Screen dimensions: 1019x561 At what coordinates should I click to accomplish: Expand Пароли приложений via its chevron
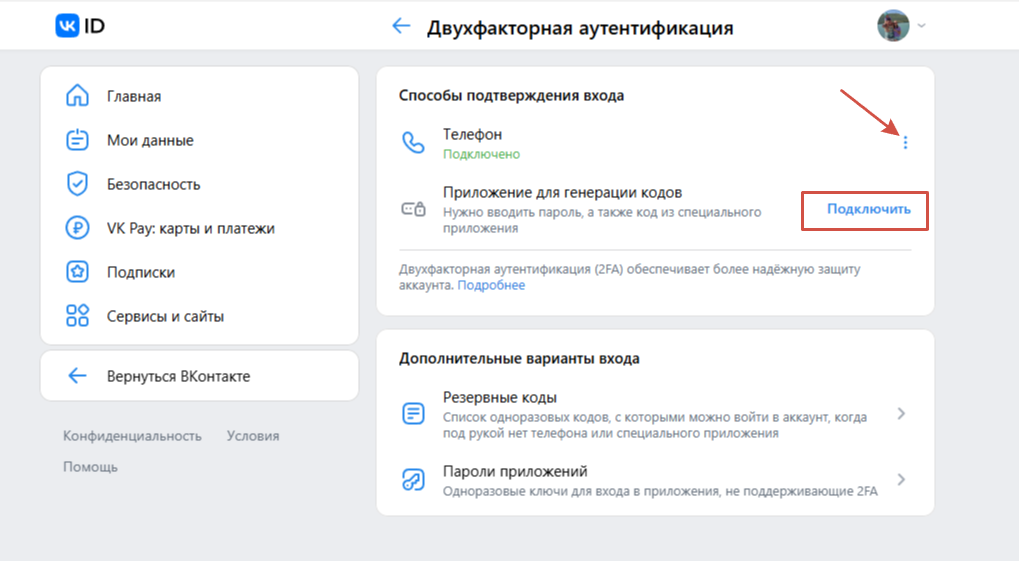click(x=901, y=480)
